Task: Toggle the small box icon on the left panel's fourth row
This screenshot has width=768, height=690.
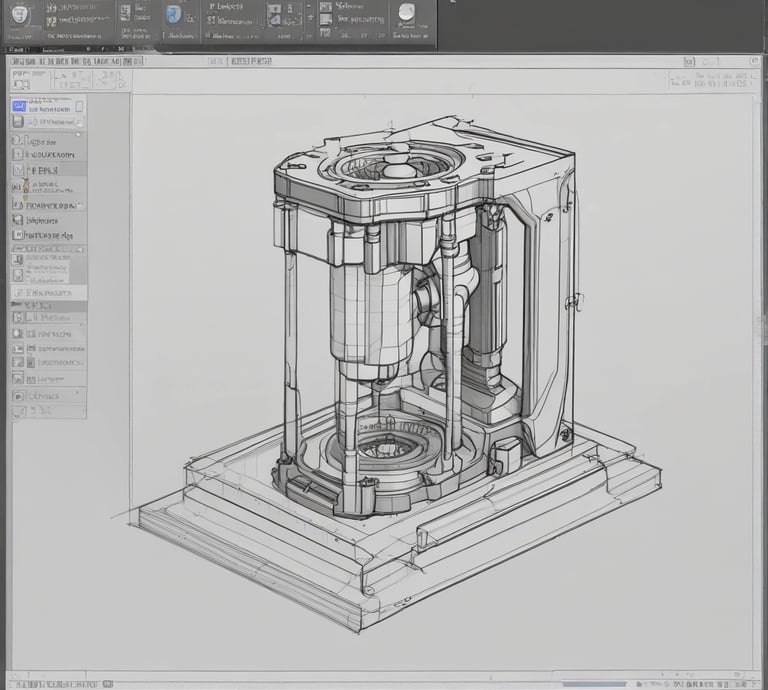Action: (19, 155)
